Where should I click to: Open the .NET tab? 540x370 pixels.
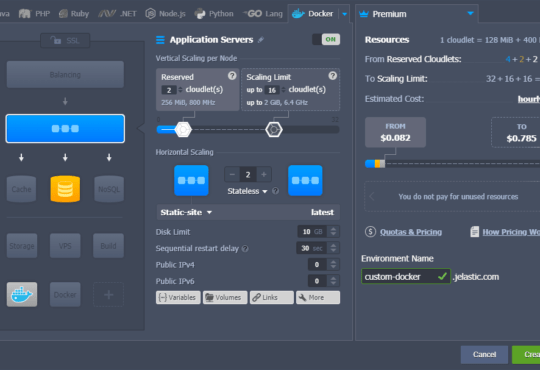117,14
